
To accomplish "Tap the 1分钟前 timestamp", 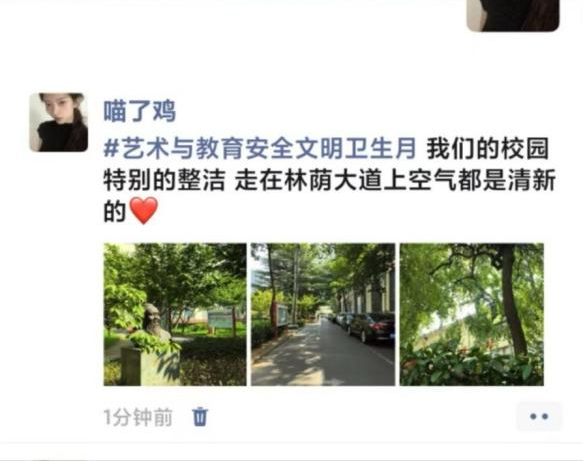I will point(138,417).
